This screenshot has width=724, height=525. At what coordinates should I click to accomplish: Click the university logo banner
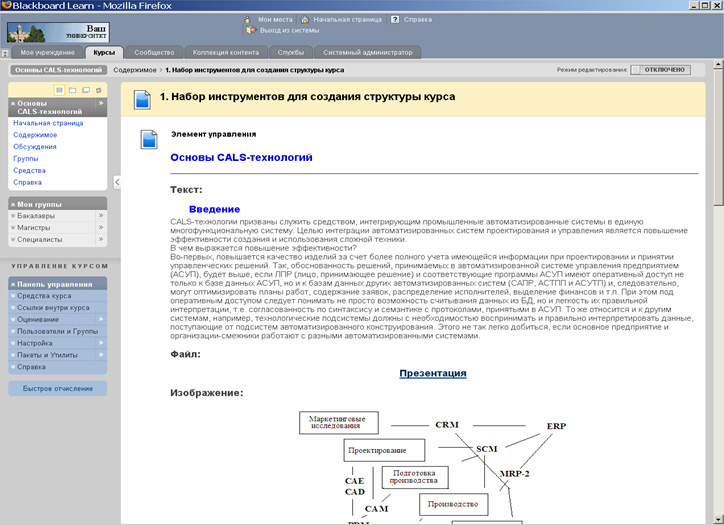[58, 32]
